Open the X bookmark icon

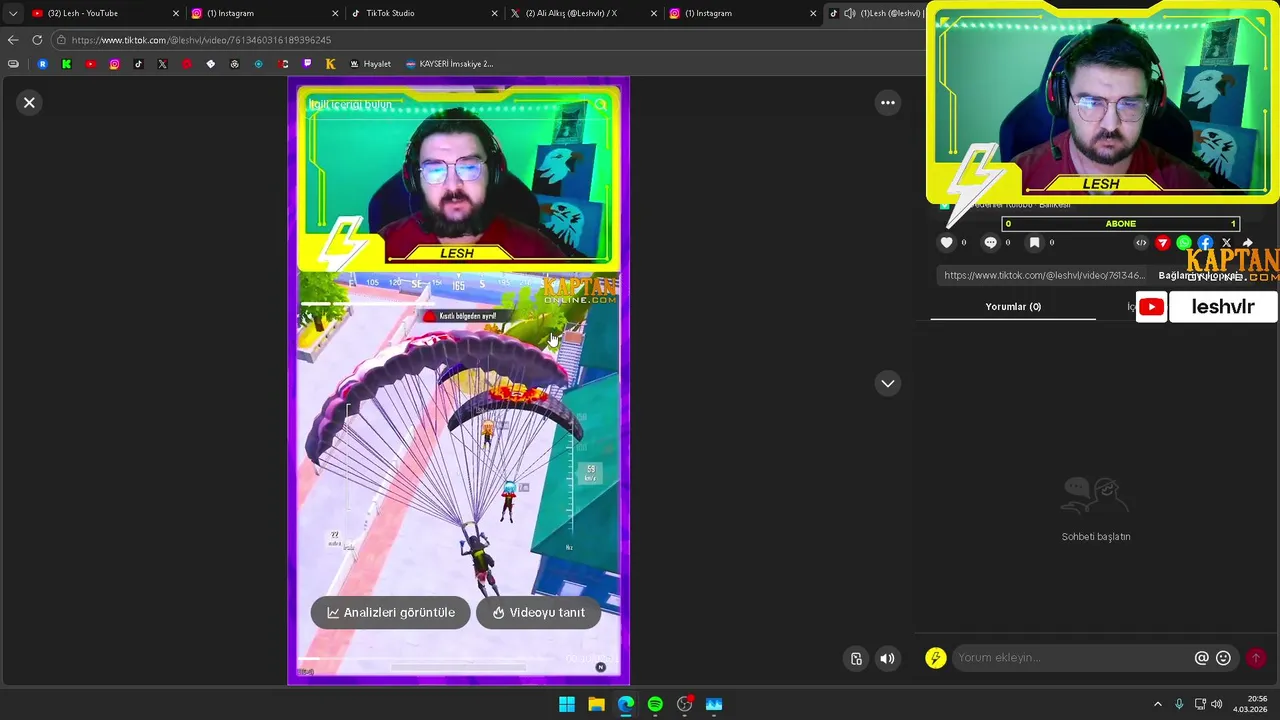pyautogui.click(x=162, y=64)
